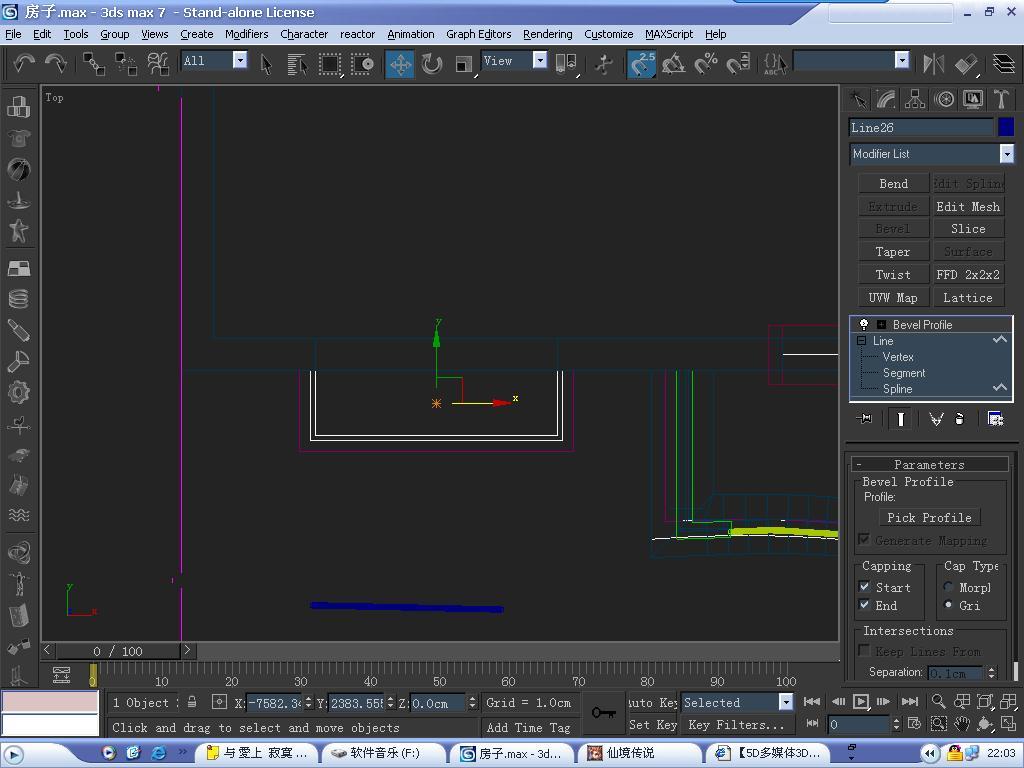
Task: Open the Modifiers menu
Action: point(246,34)
